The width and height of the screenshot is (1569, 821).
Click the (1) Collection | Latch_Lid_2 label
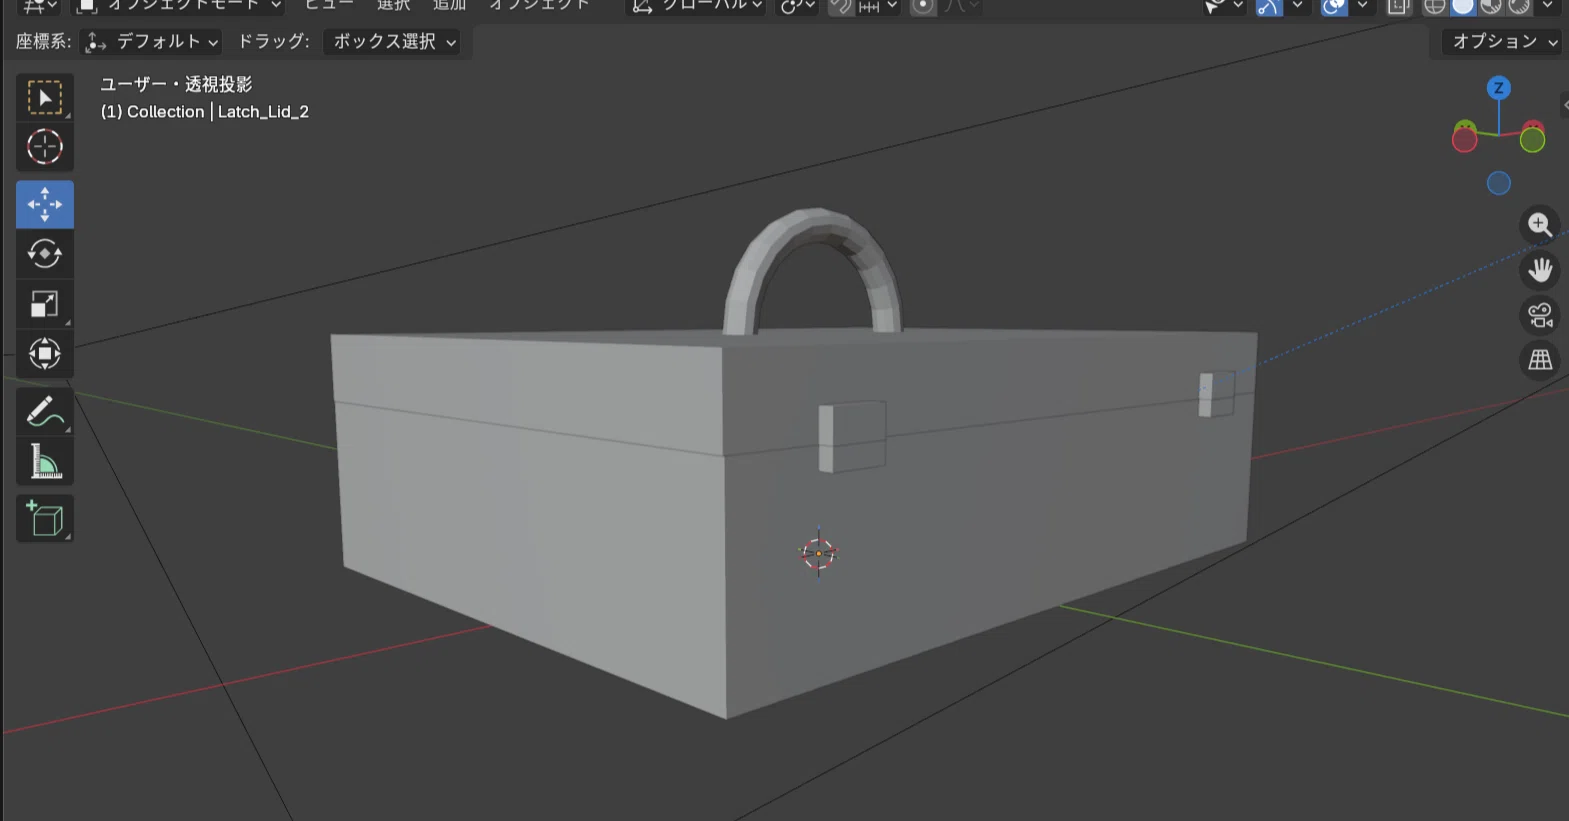pyautogui.click(x=205, y=111)
